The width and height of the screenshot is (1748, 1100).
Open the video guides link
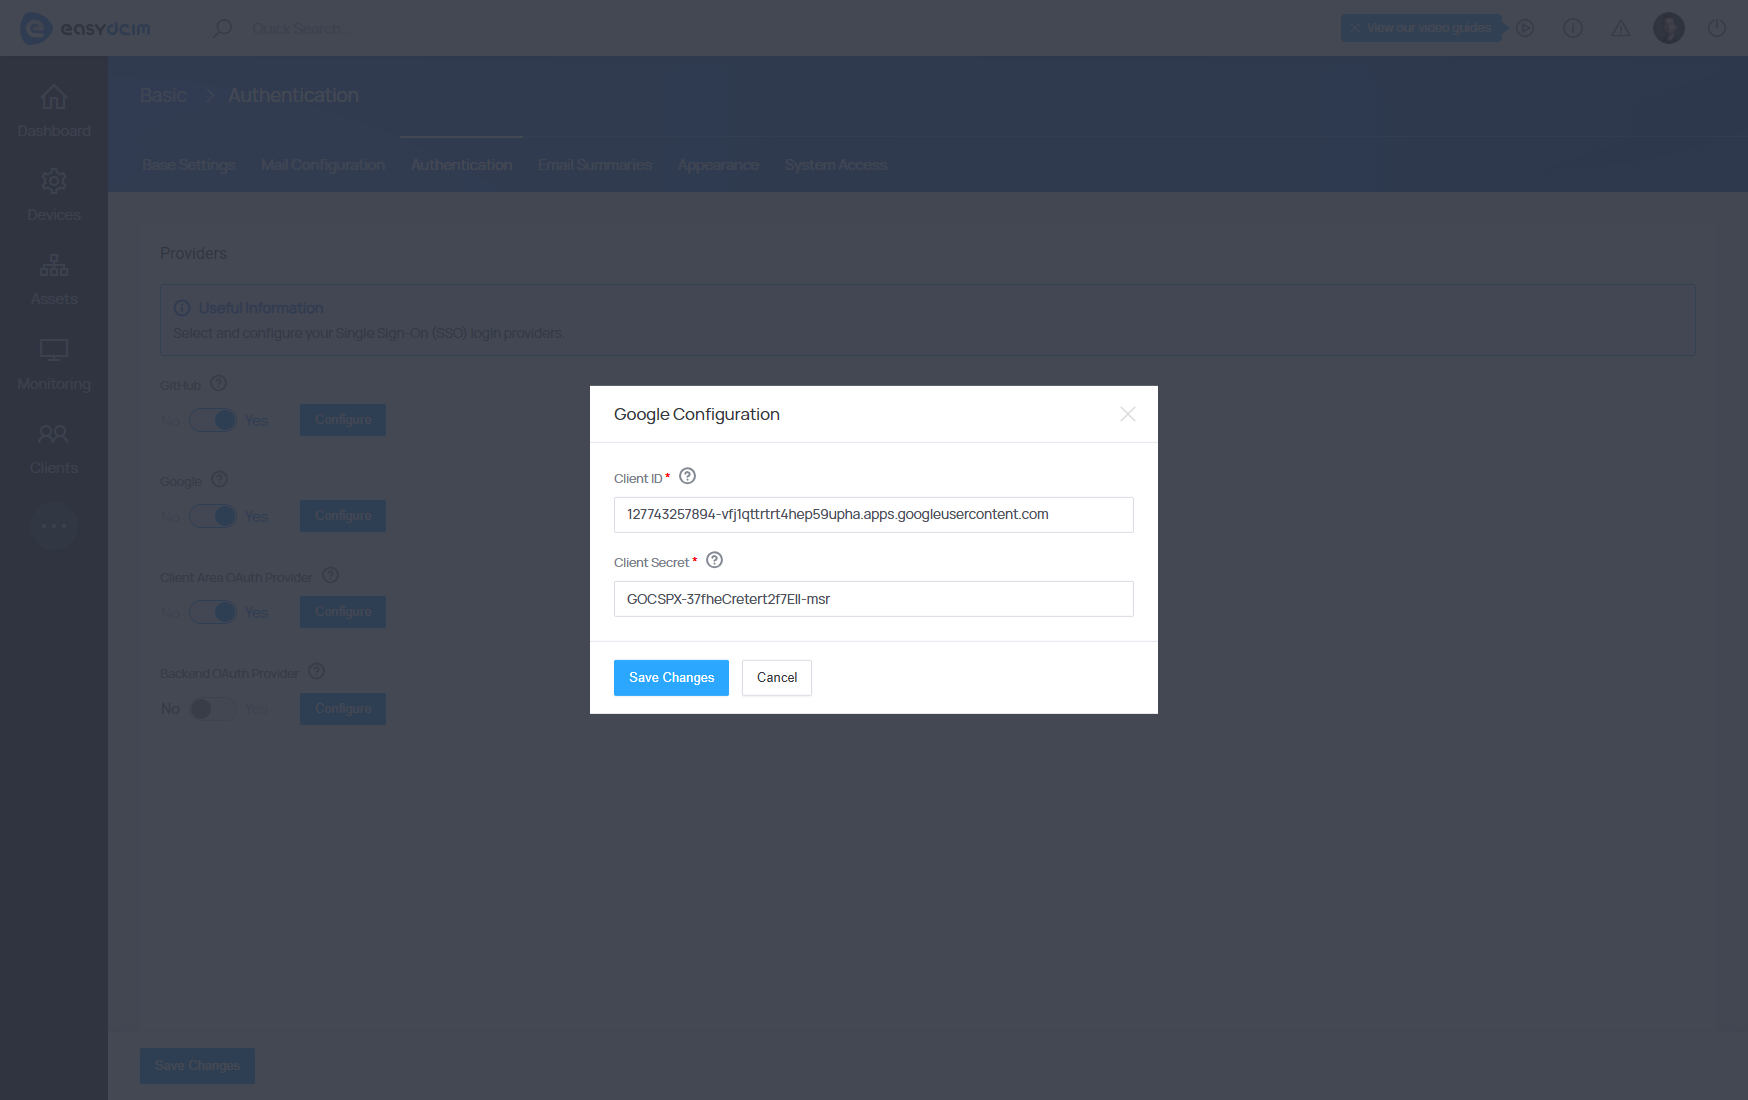click(x=1421, y=28)
